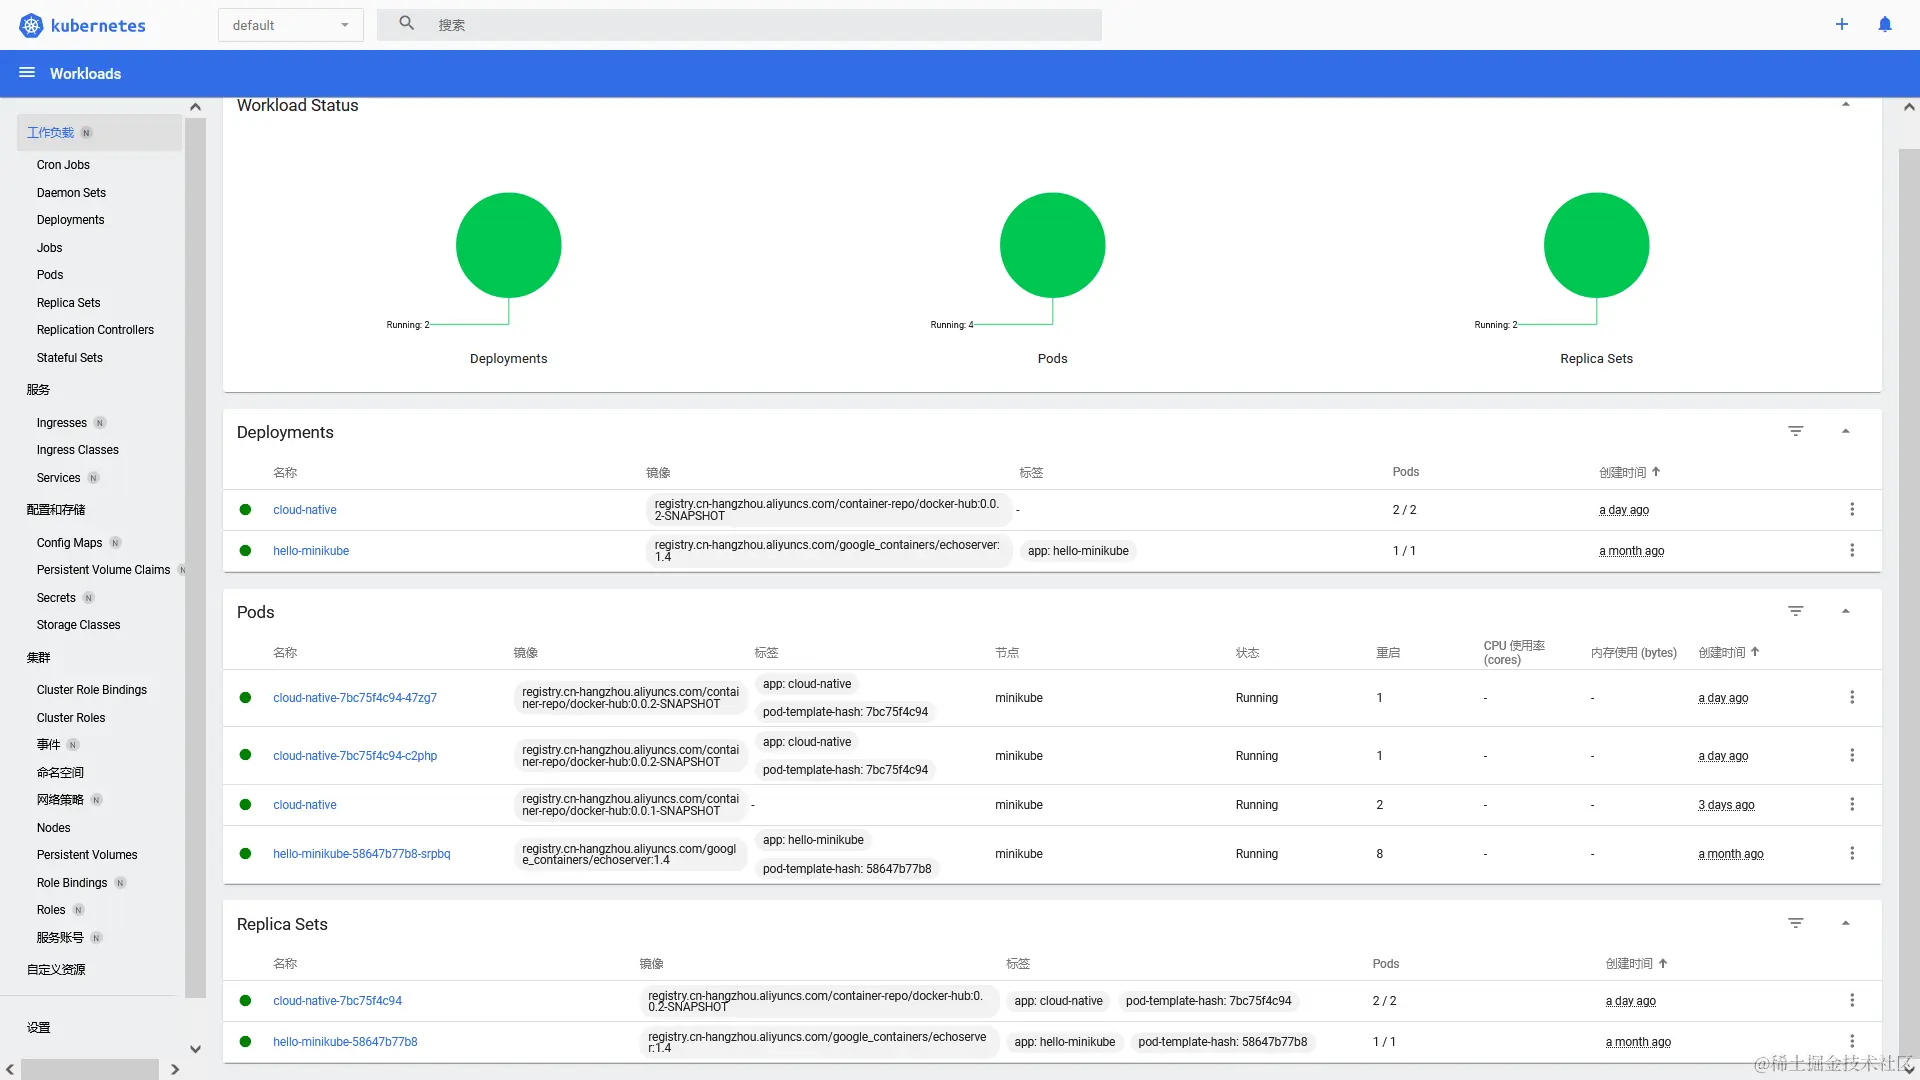Open pod cloud-native-7bc75f4c94-c2php link

[x=355, y=756]
